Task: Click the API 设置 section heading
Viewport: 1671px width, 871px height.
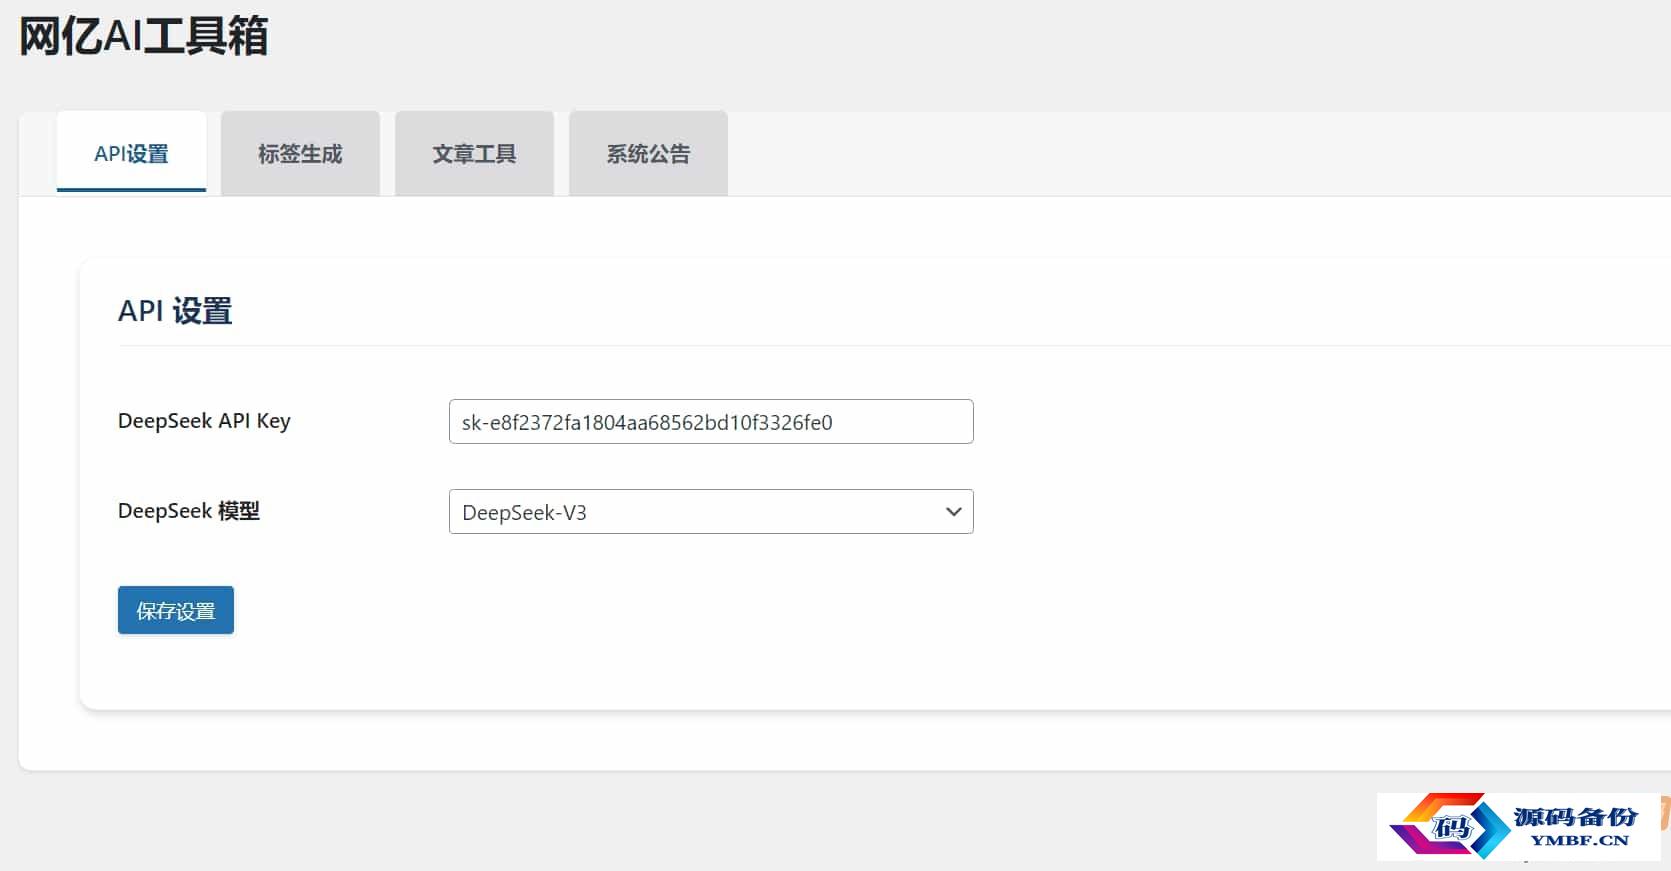Action: (175, 311)
